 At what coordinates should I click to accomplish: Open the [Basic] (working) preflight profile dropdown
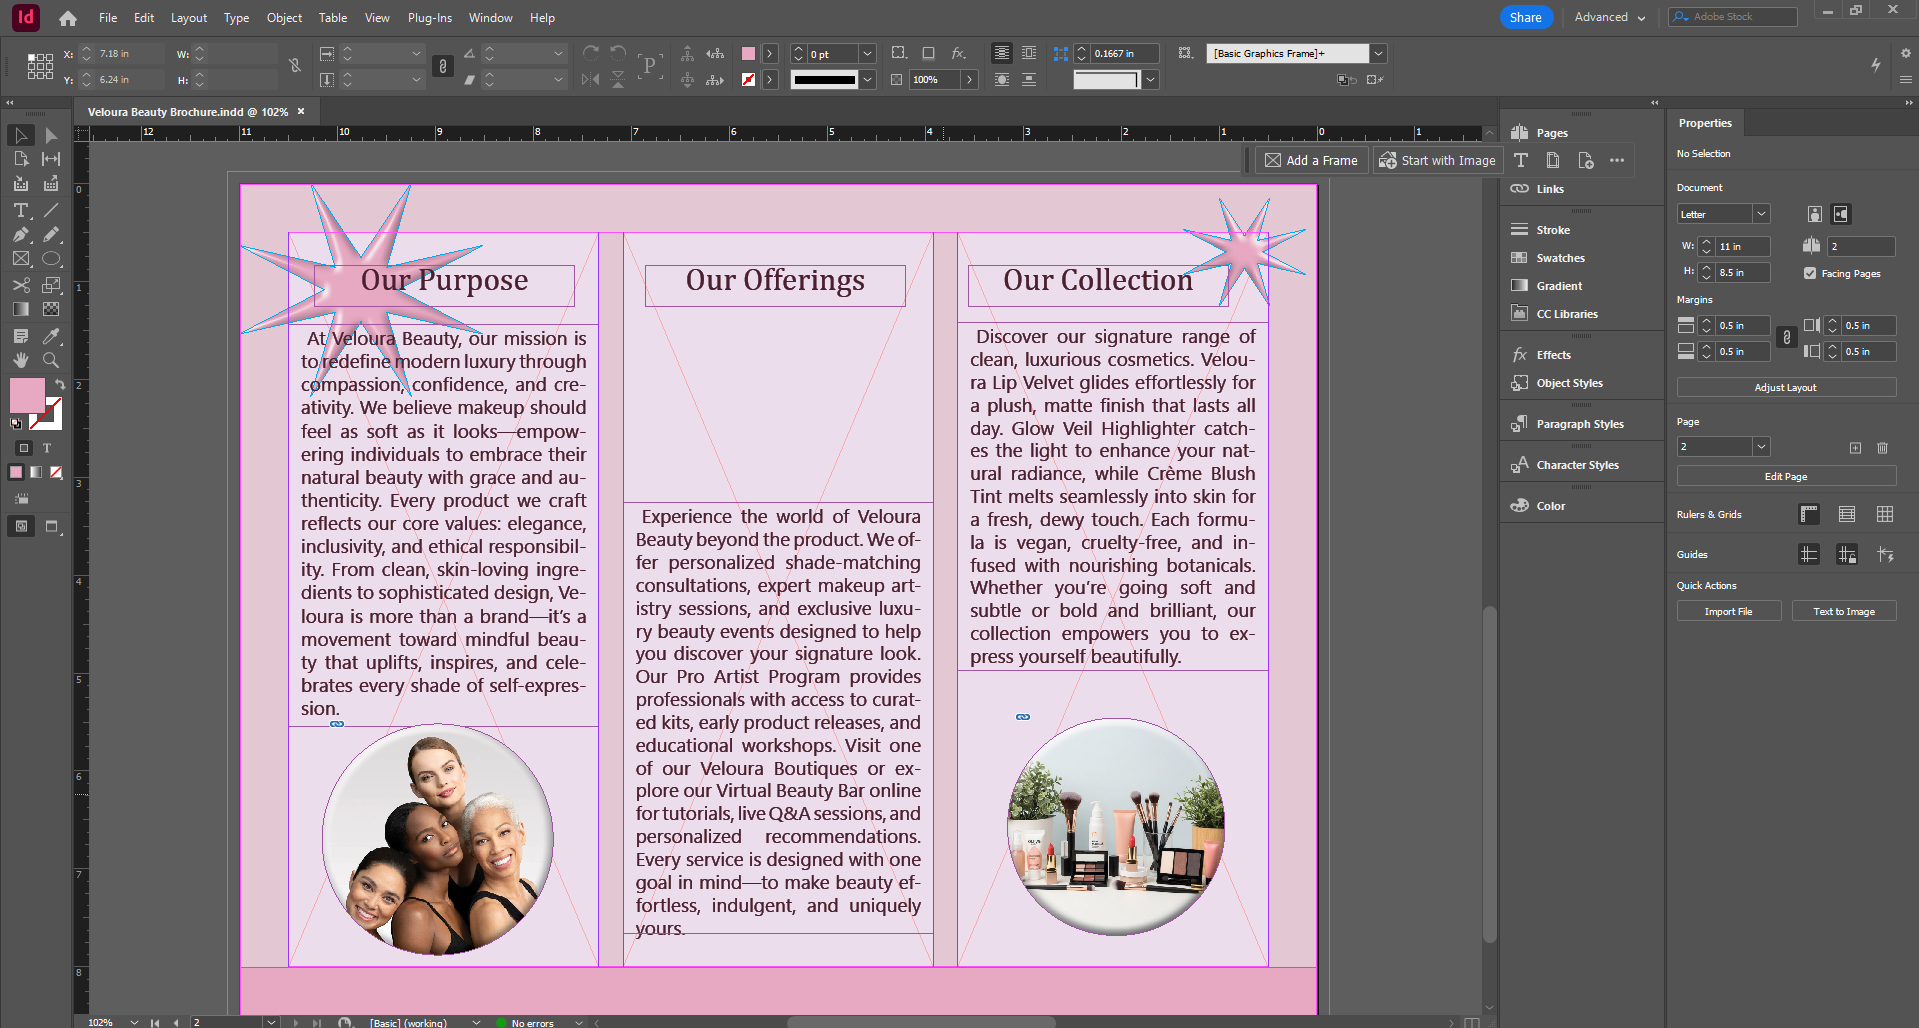476,1022
